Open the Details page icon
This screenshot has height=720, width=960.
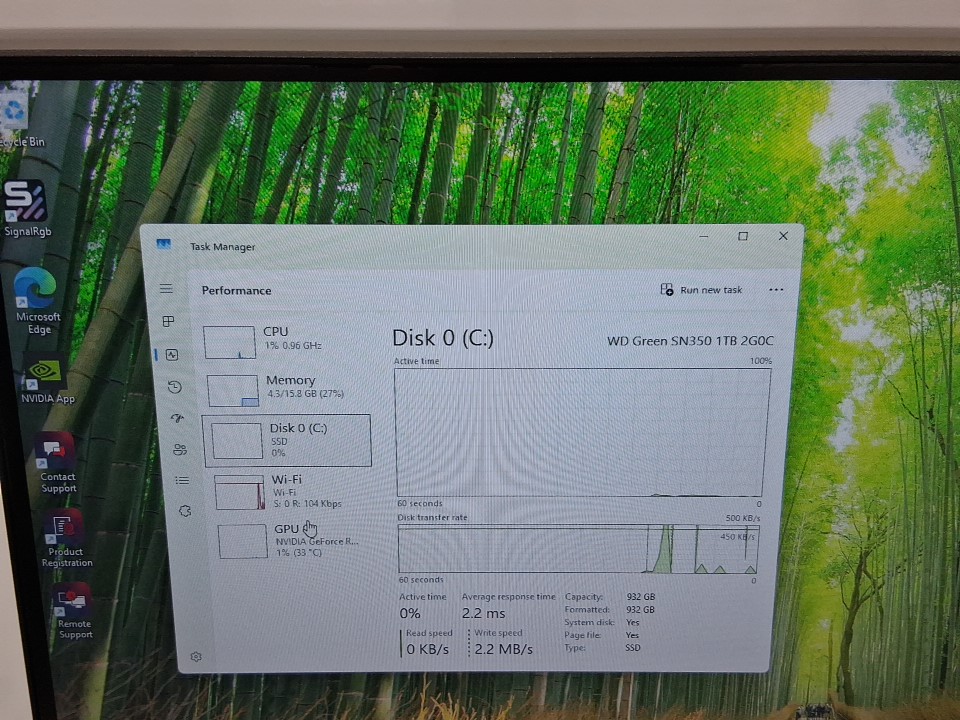coord(182,480)
